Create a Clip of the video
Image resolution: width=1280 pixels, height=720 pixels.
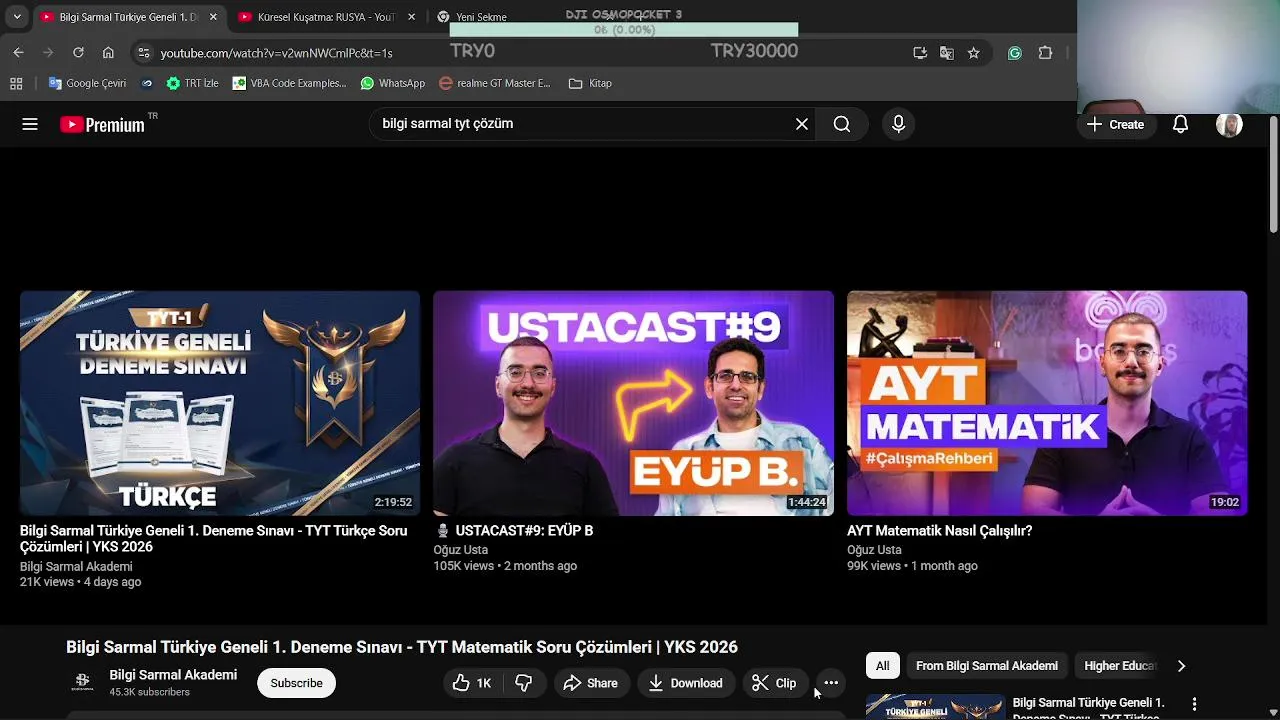(x=775, y=683)
